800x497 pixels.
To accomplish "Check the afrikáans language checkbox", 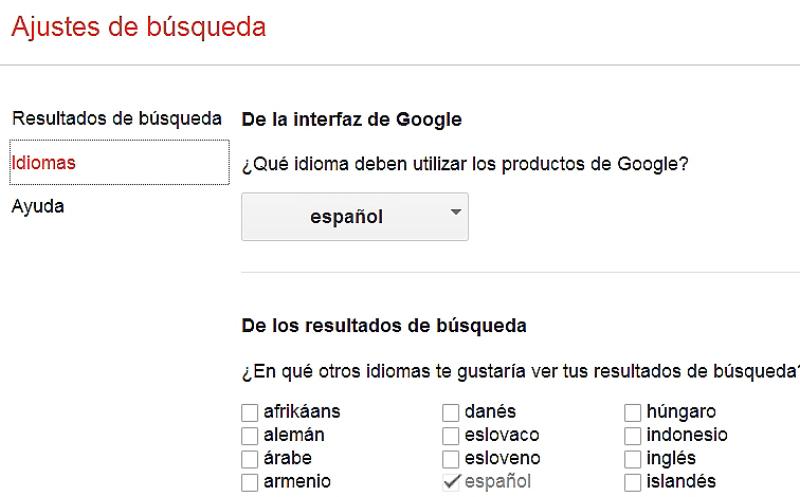I will point(249,412).
